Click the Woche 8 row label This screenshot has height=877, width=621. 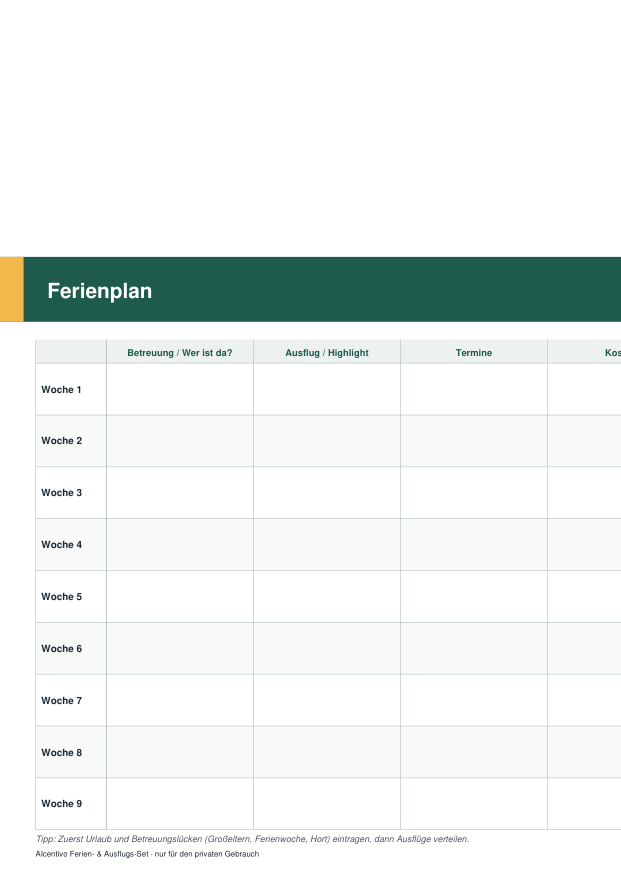point(62,753)
